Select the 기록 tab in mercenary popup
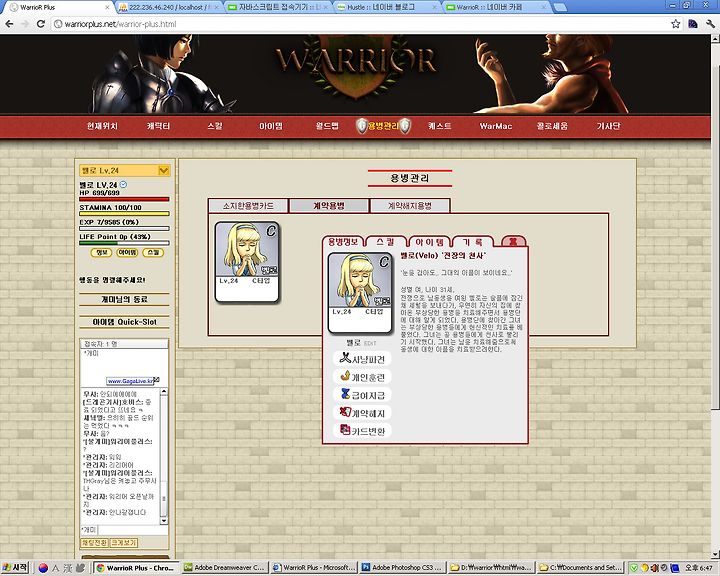Screen dimensions: 720x576 click(472, 242)
